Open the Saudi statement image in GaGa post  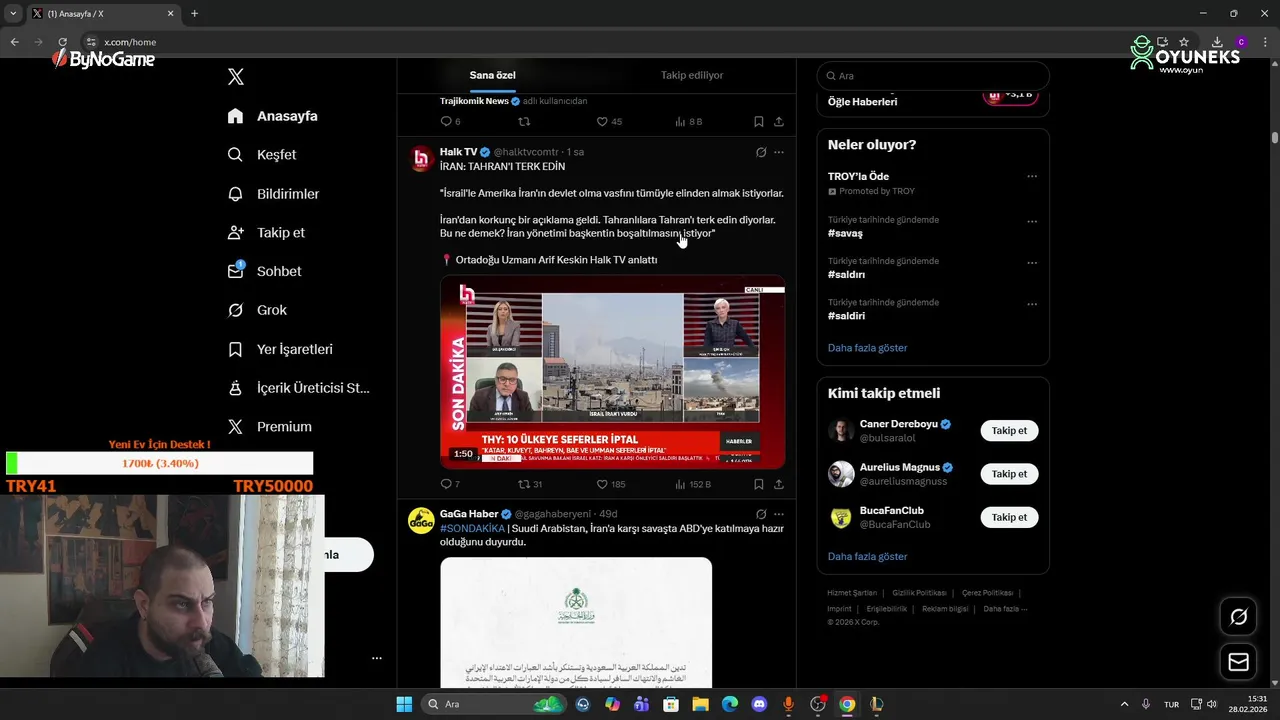tap(576, 622)
